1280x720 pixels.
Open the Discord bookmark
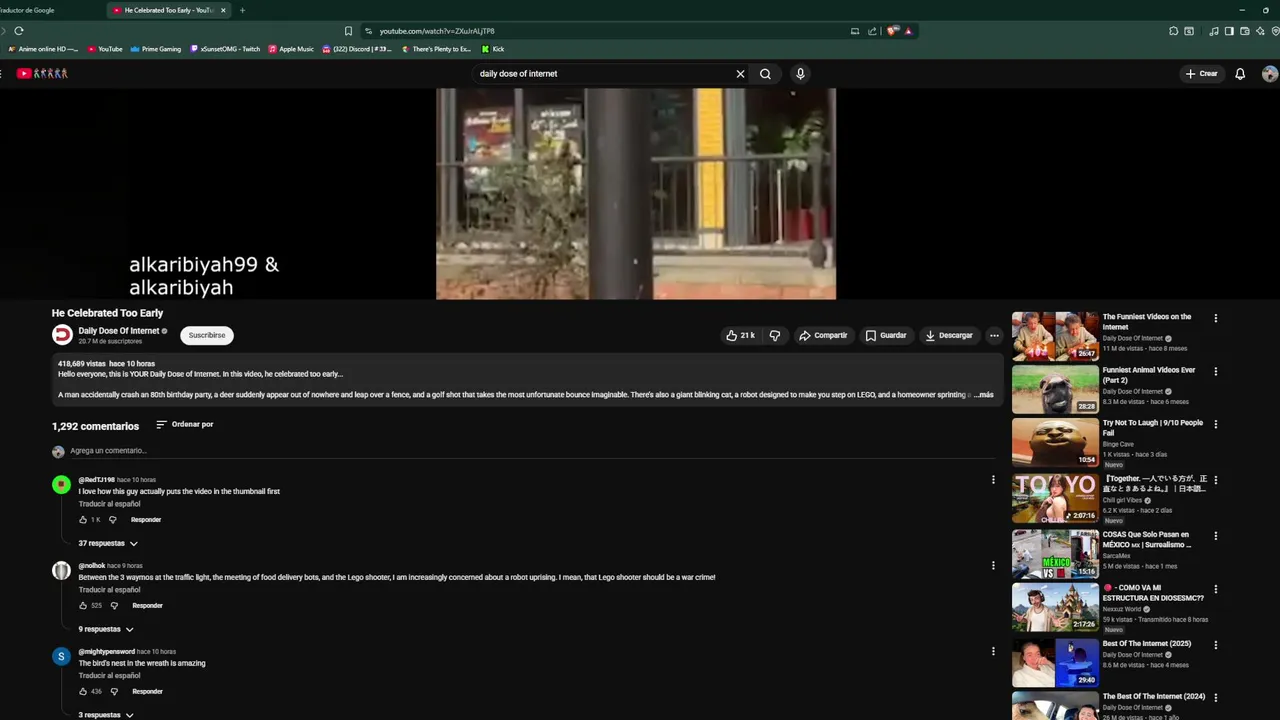coord(357,49)
